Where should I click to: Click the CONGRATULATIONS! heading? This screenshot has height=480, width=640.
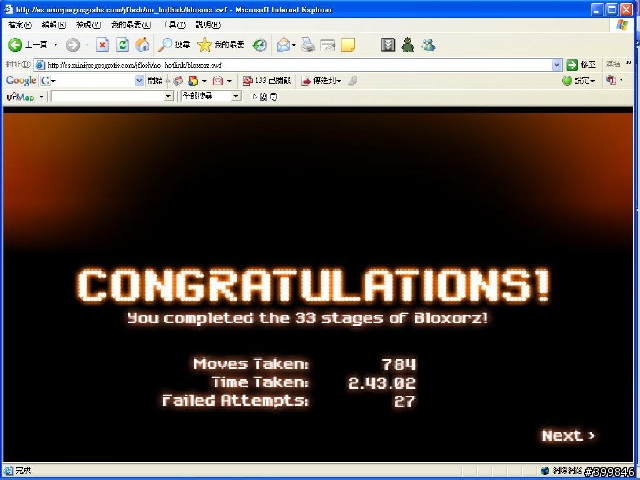point(313,285)
